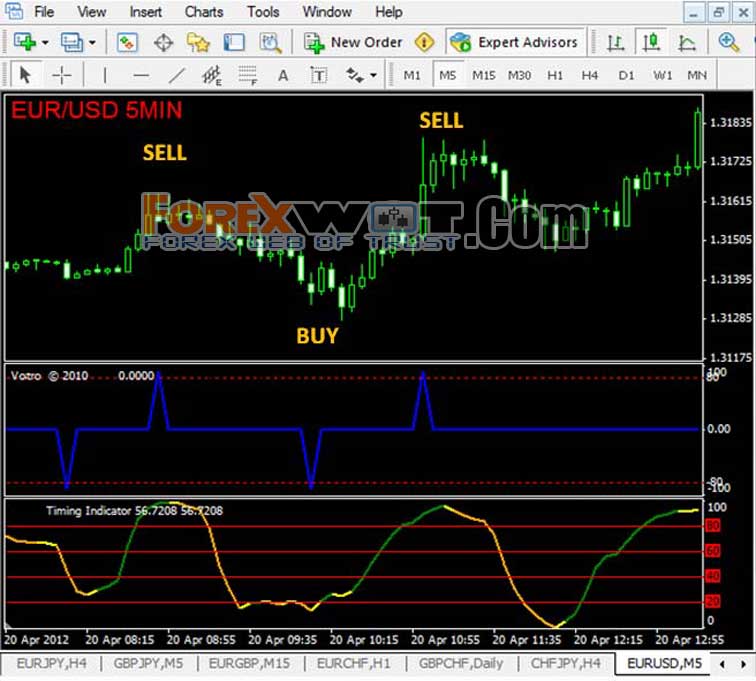Switch to M1 timeframe
756x681 pixels.
click(412, 75)
